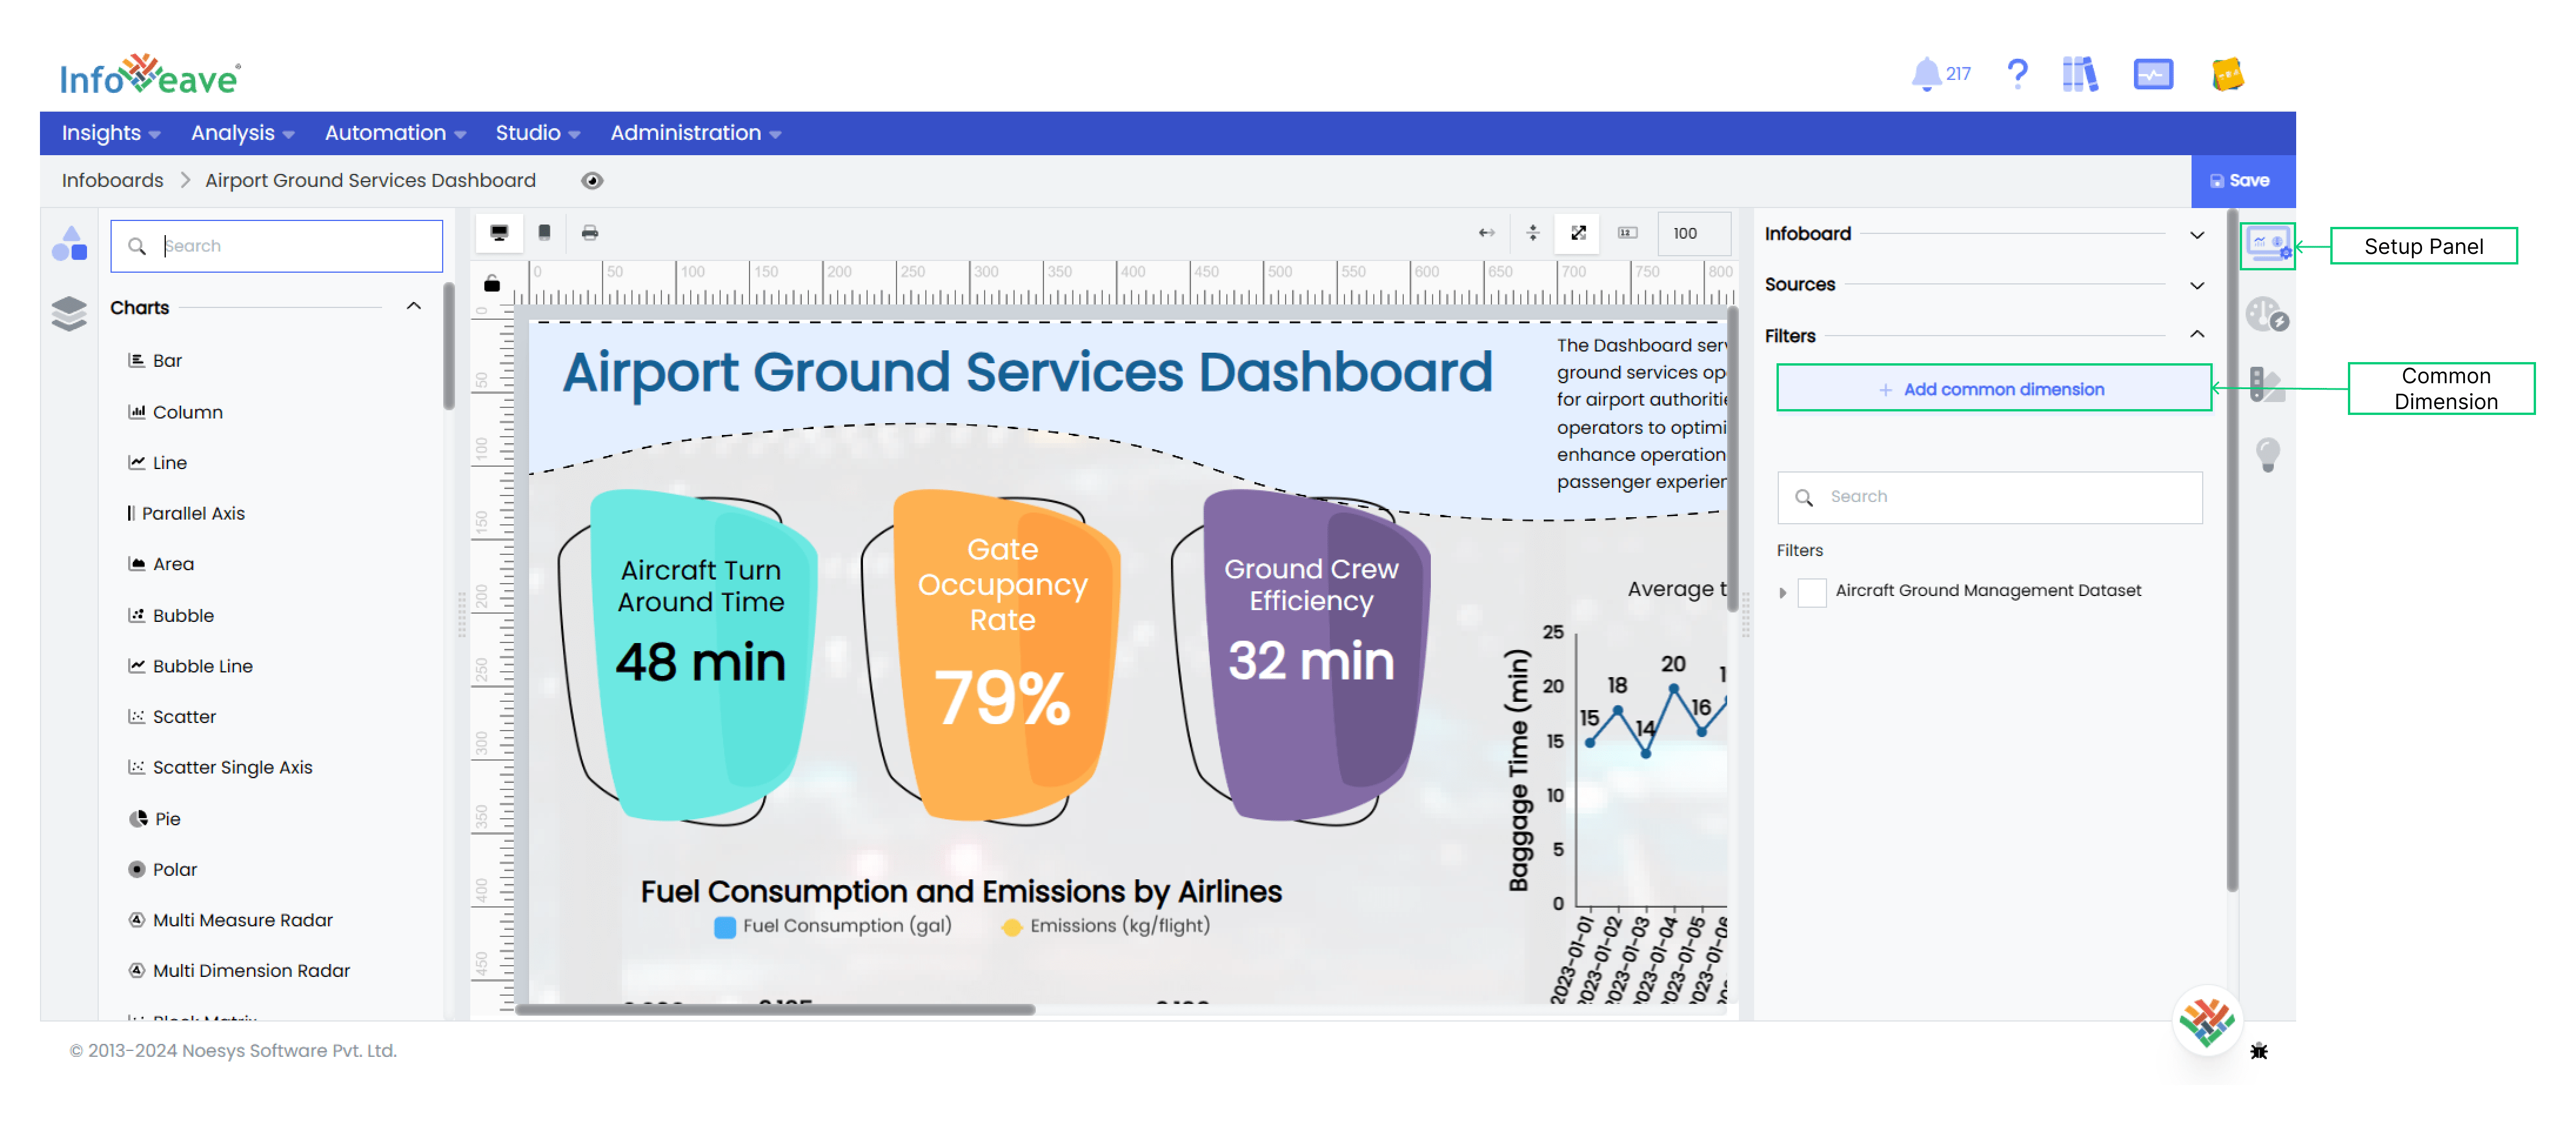
Task: Open the library books icon
Action: coord(2080,74)
